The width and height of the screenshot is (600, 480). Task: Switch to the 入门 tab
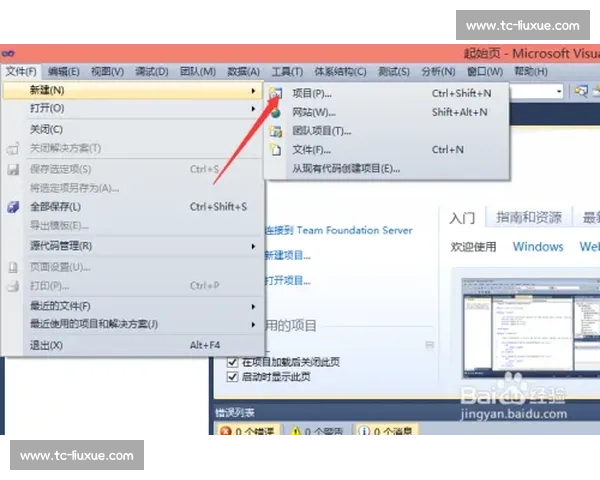462,218
